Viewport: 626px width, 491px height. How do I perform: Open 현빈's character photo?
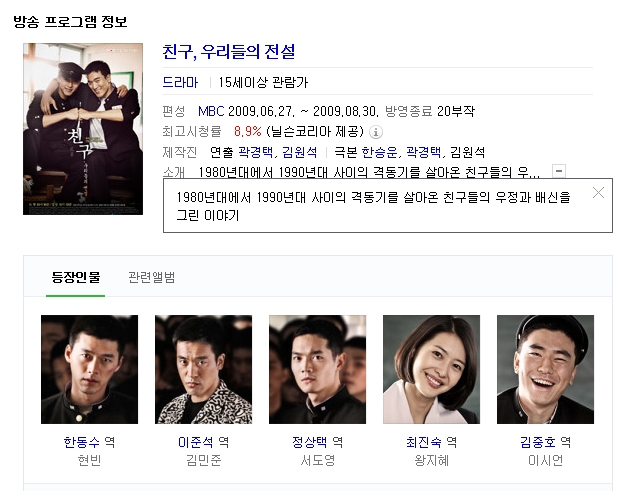click(x=89, y=369)
